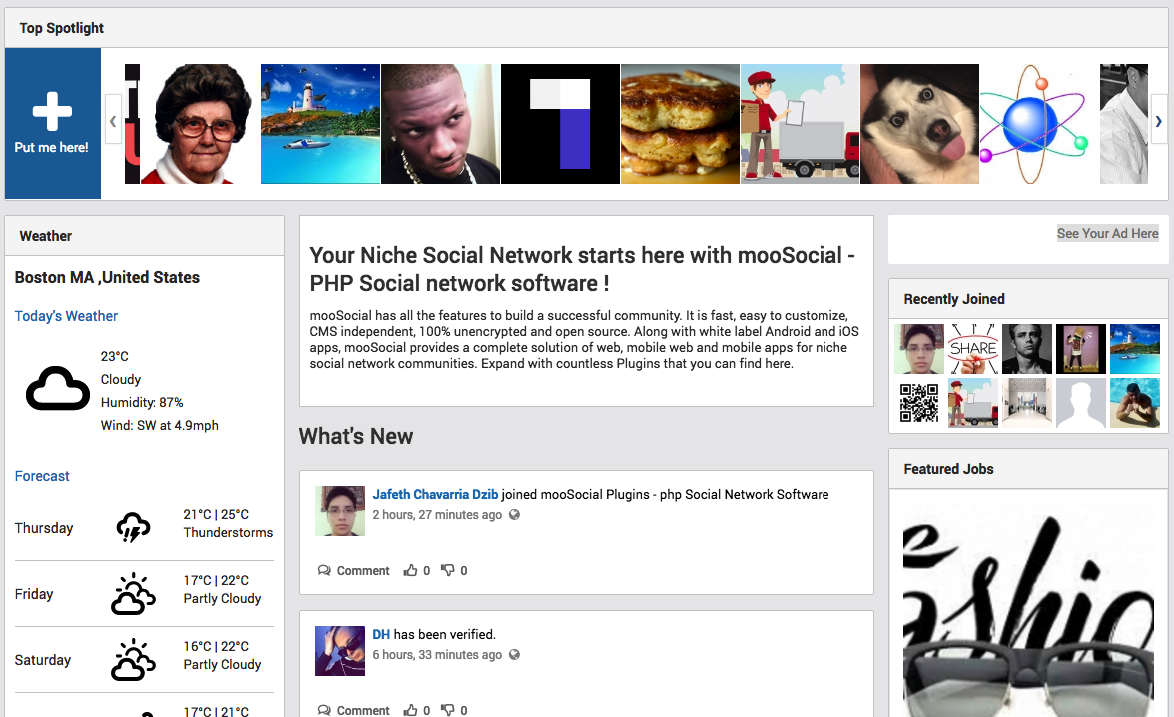Image resolution: width=1174 pixels, height=717 pixels.
Task: Open the SHARE thumbnail in Recently Joined
Action: (x=973, y=349)
